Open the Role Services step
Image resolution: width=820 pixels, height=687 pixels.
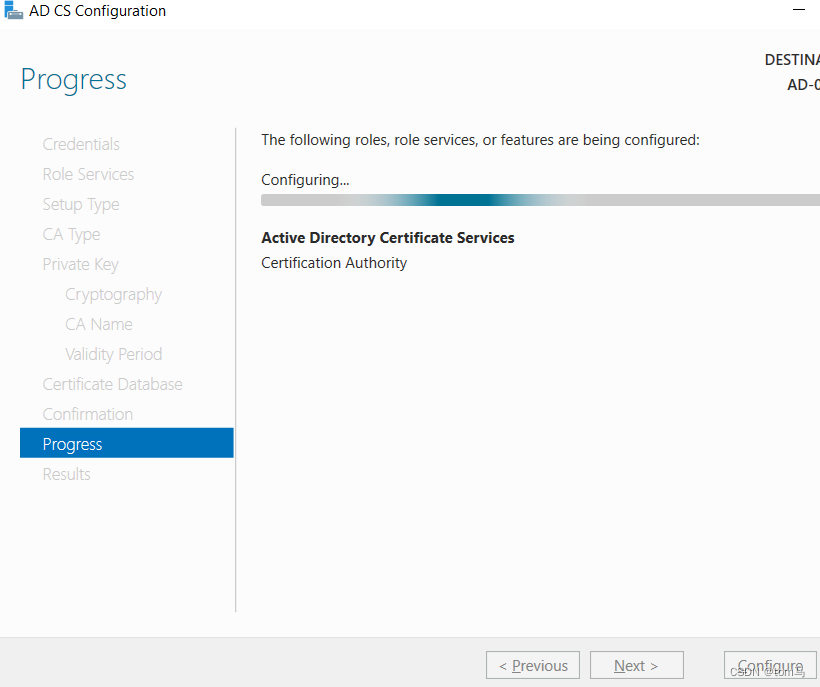click(x=88, y=174)
